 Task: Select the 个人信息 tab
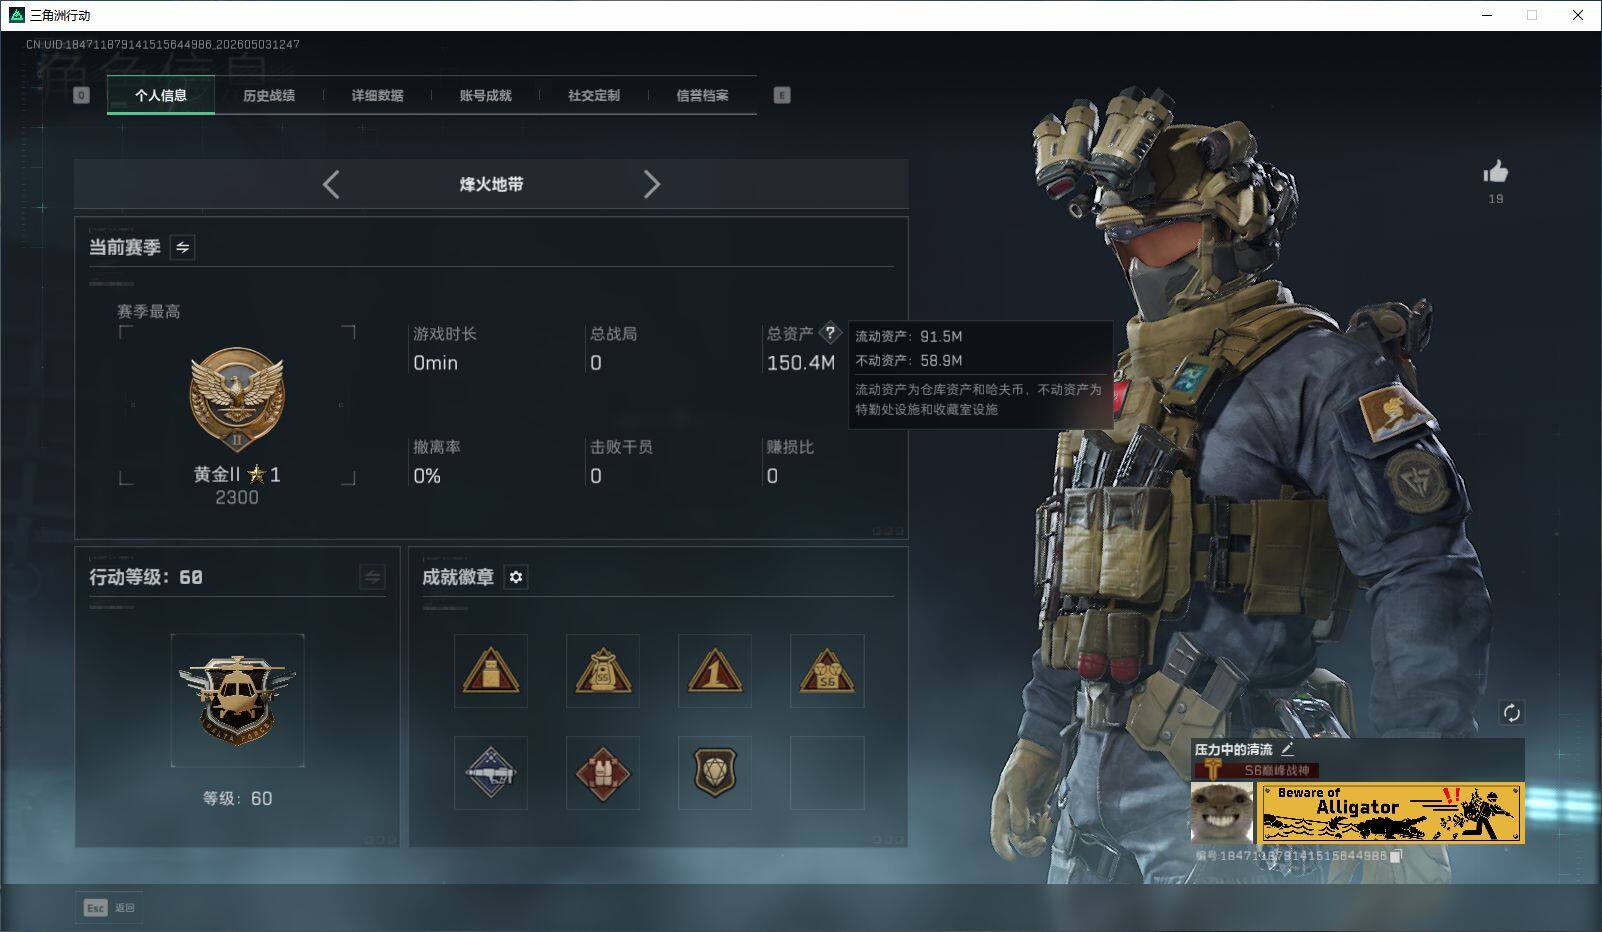point(161,95)
